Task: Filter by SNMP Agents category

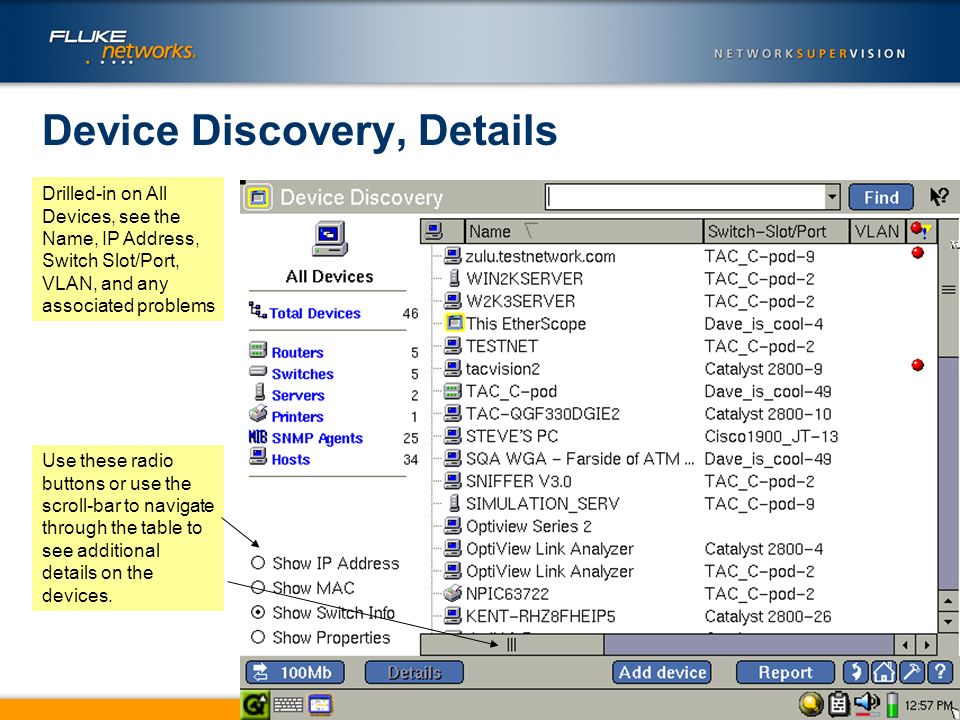Action: [317, 438]
